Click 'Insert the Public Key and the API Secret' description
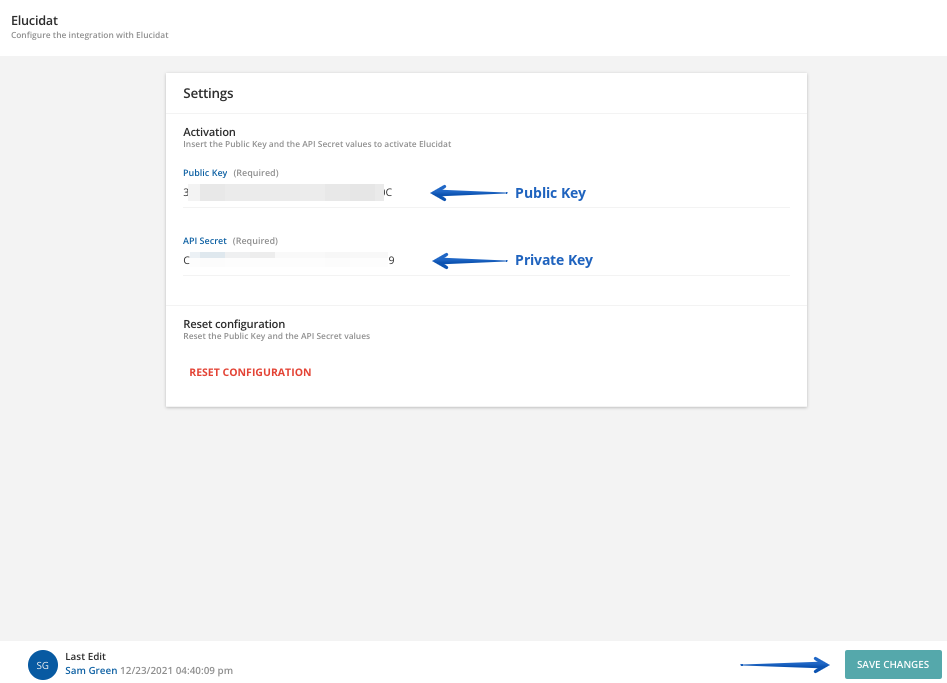 pyautogui.click(x=317, y=144)
